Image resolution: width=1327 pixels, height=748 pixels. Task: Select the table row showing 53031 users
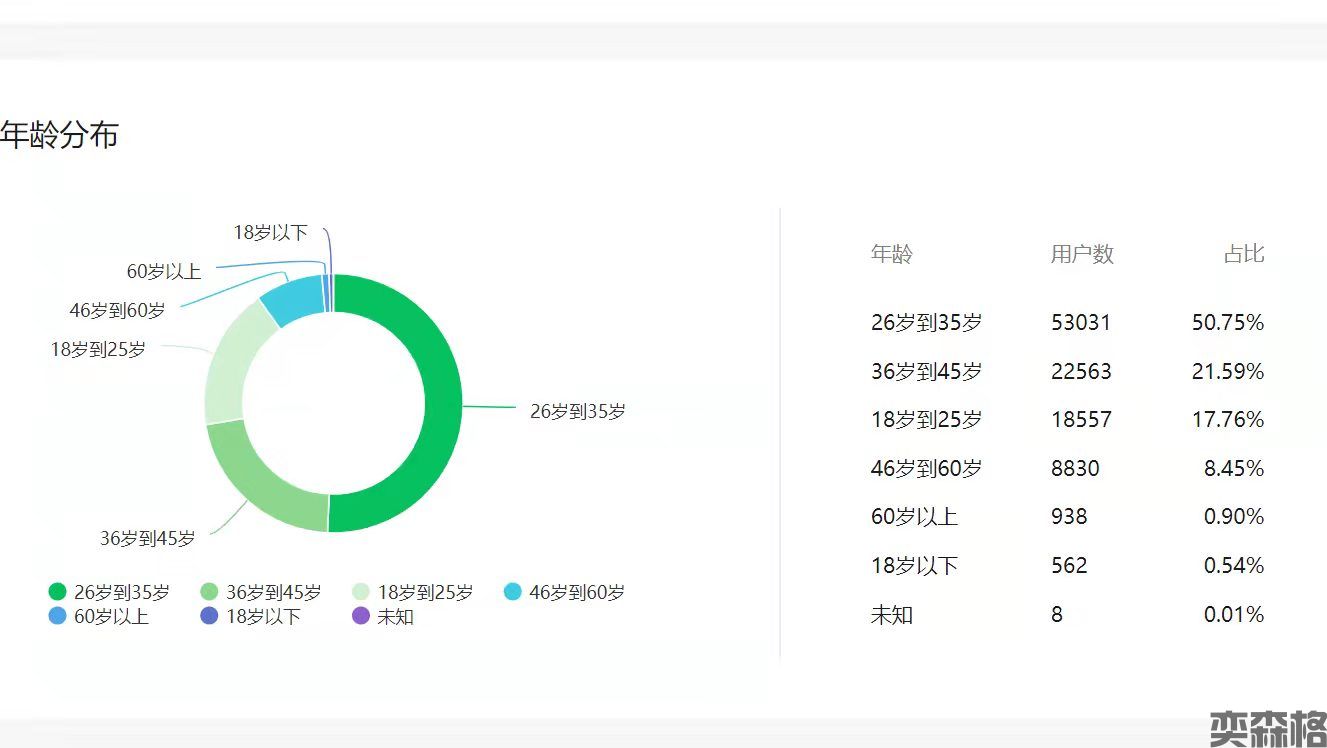1067,322
